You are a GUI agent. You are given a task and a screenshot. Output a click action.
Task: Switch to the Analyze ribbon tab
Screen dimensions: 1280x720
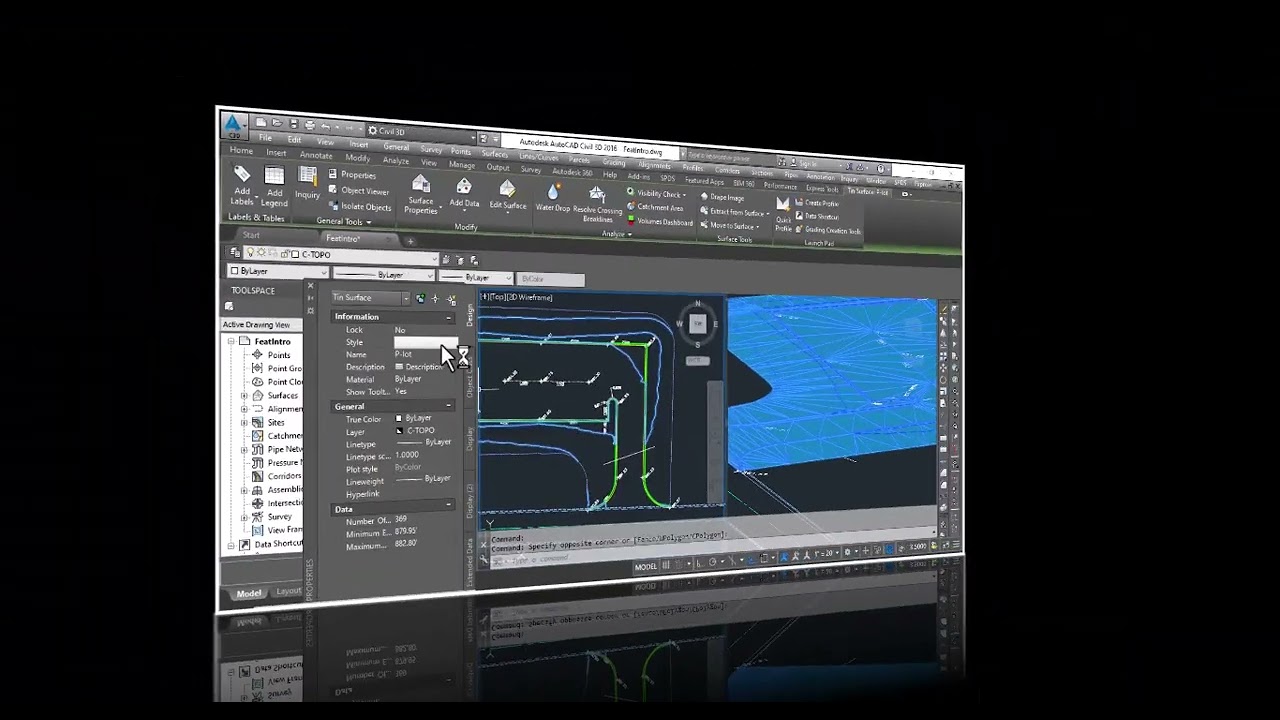point(396,160)
